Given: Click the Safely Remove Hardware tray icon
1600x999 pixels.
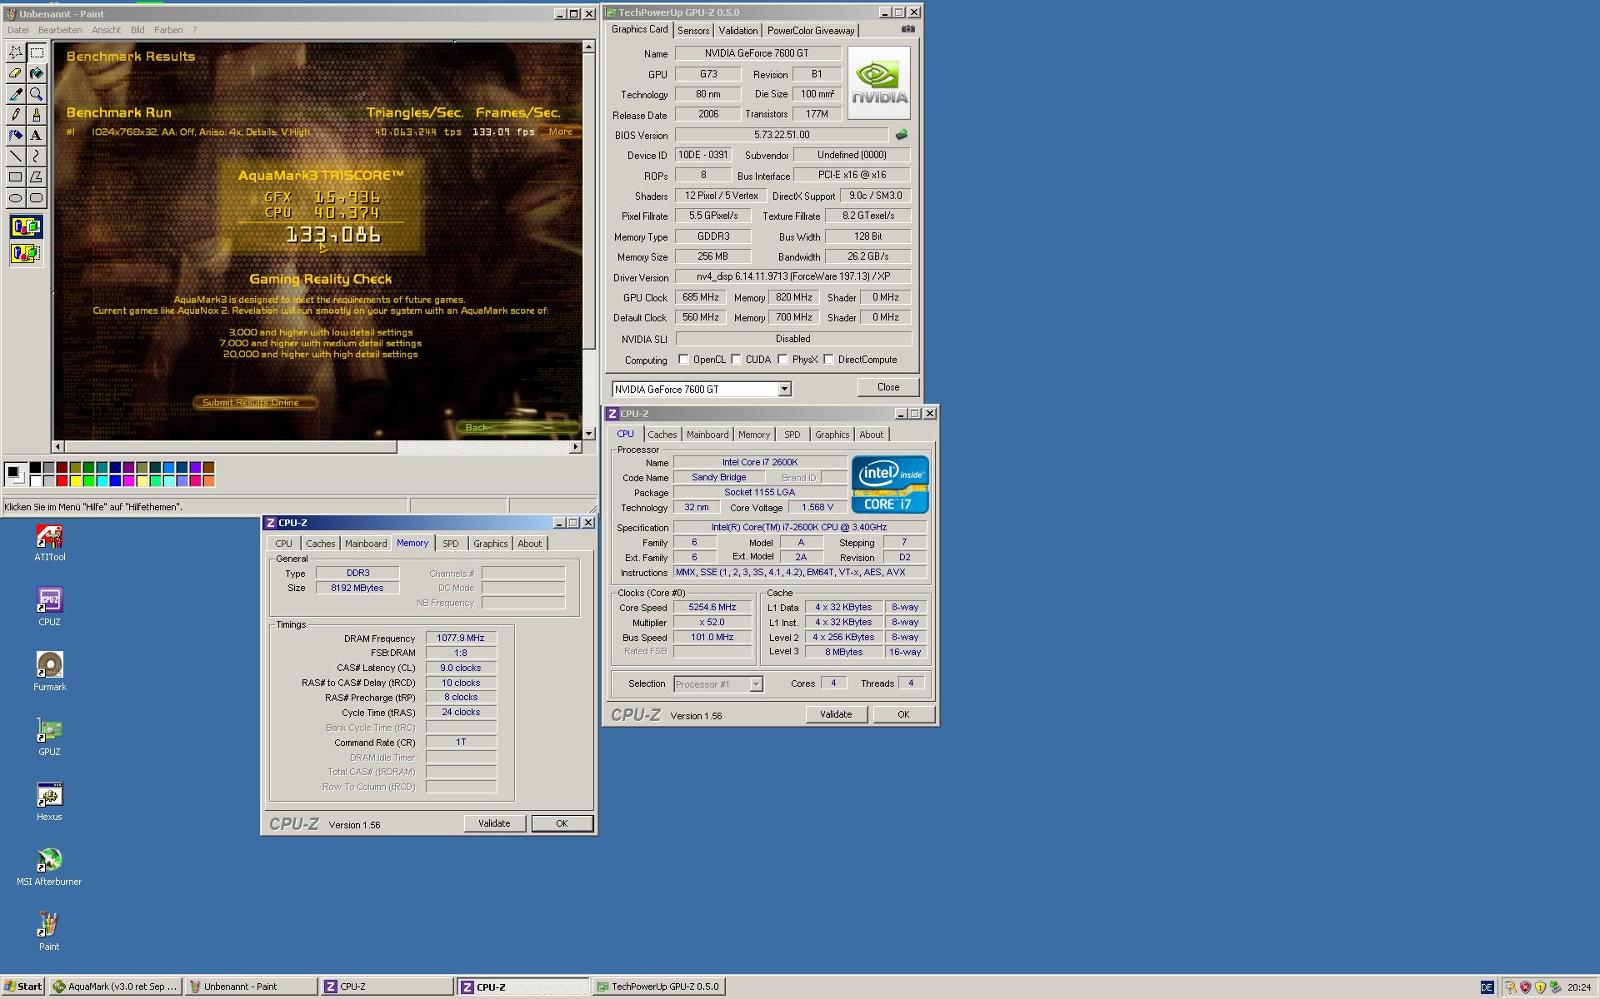Looking at the screenshot, I should (x=1555, y=987).
